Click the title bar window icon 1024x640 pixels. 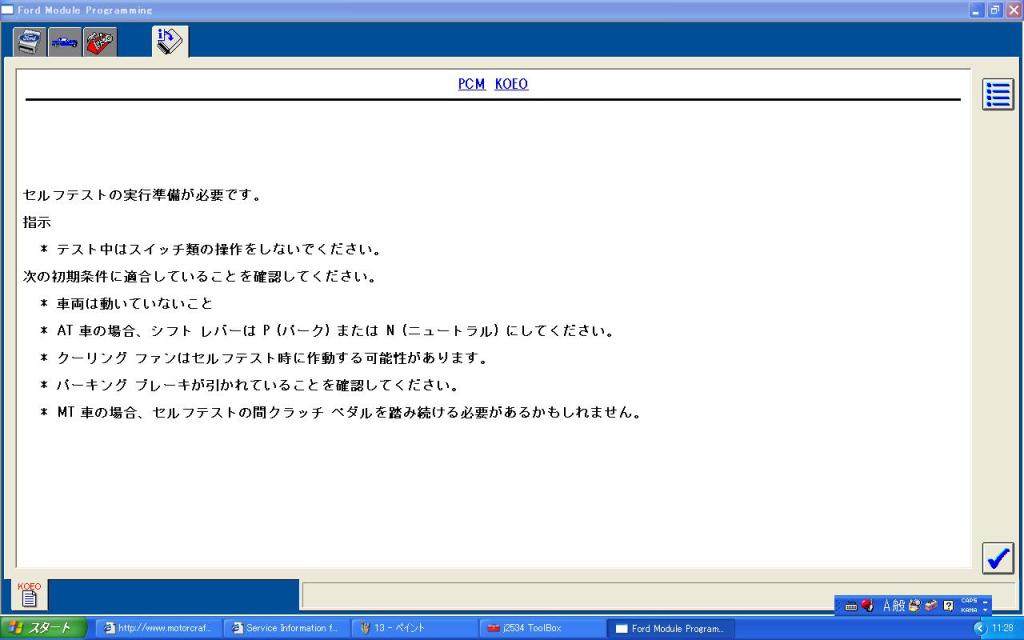point(7,10)
